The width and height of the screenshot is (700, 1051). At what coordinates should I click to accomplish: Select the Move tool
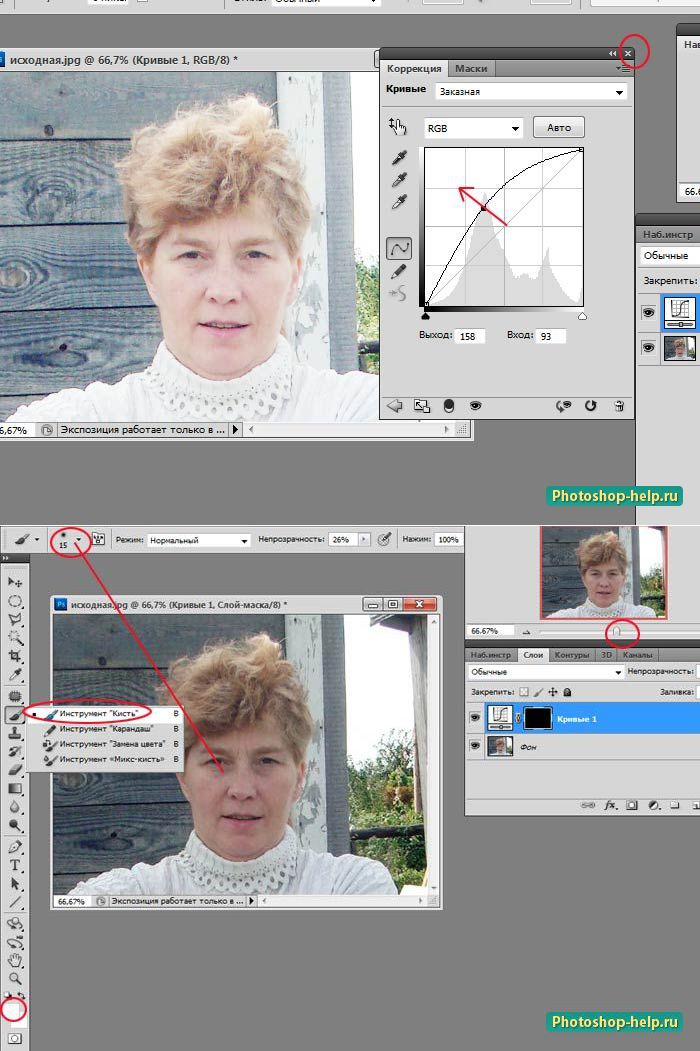(x=15, y=582)
